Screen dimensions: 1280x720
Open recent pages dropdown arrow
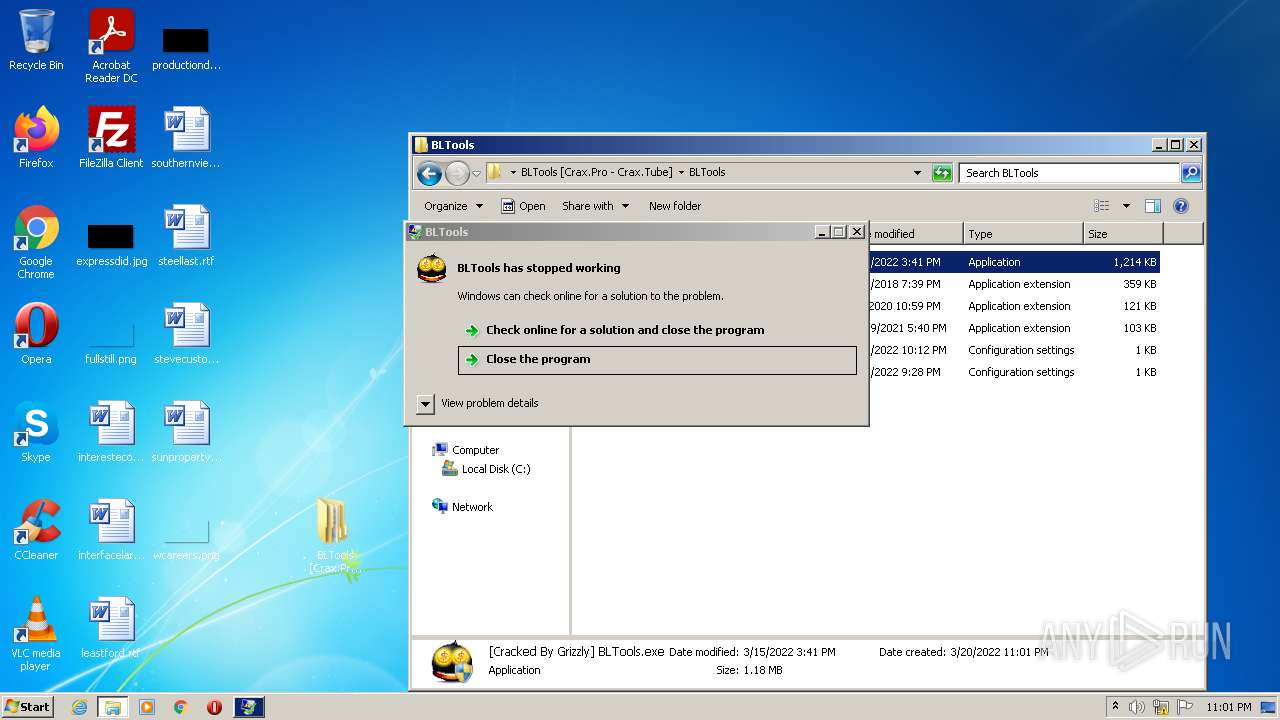477,173
